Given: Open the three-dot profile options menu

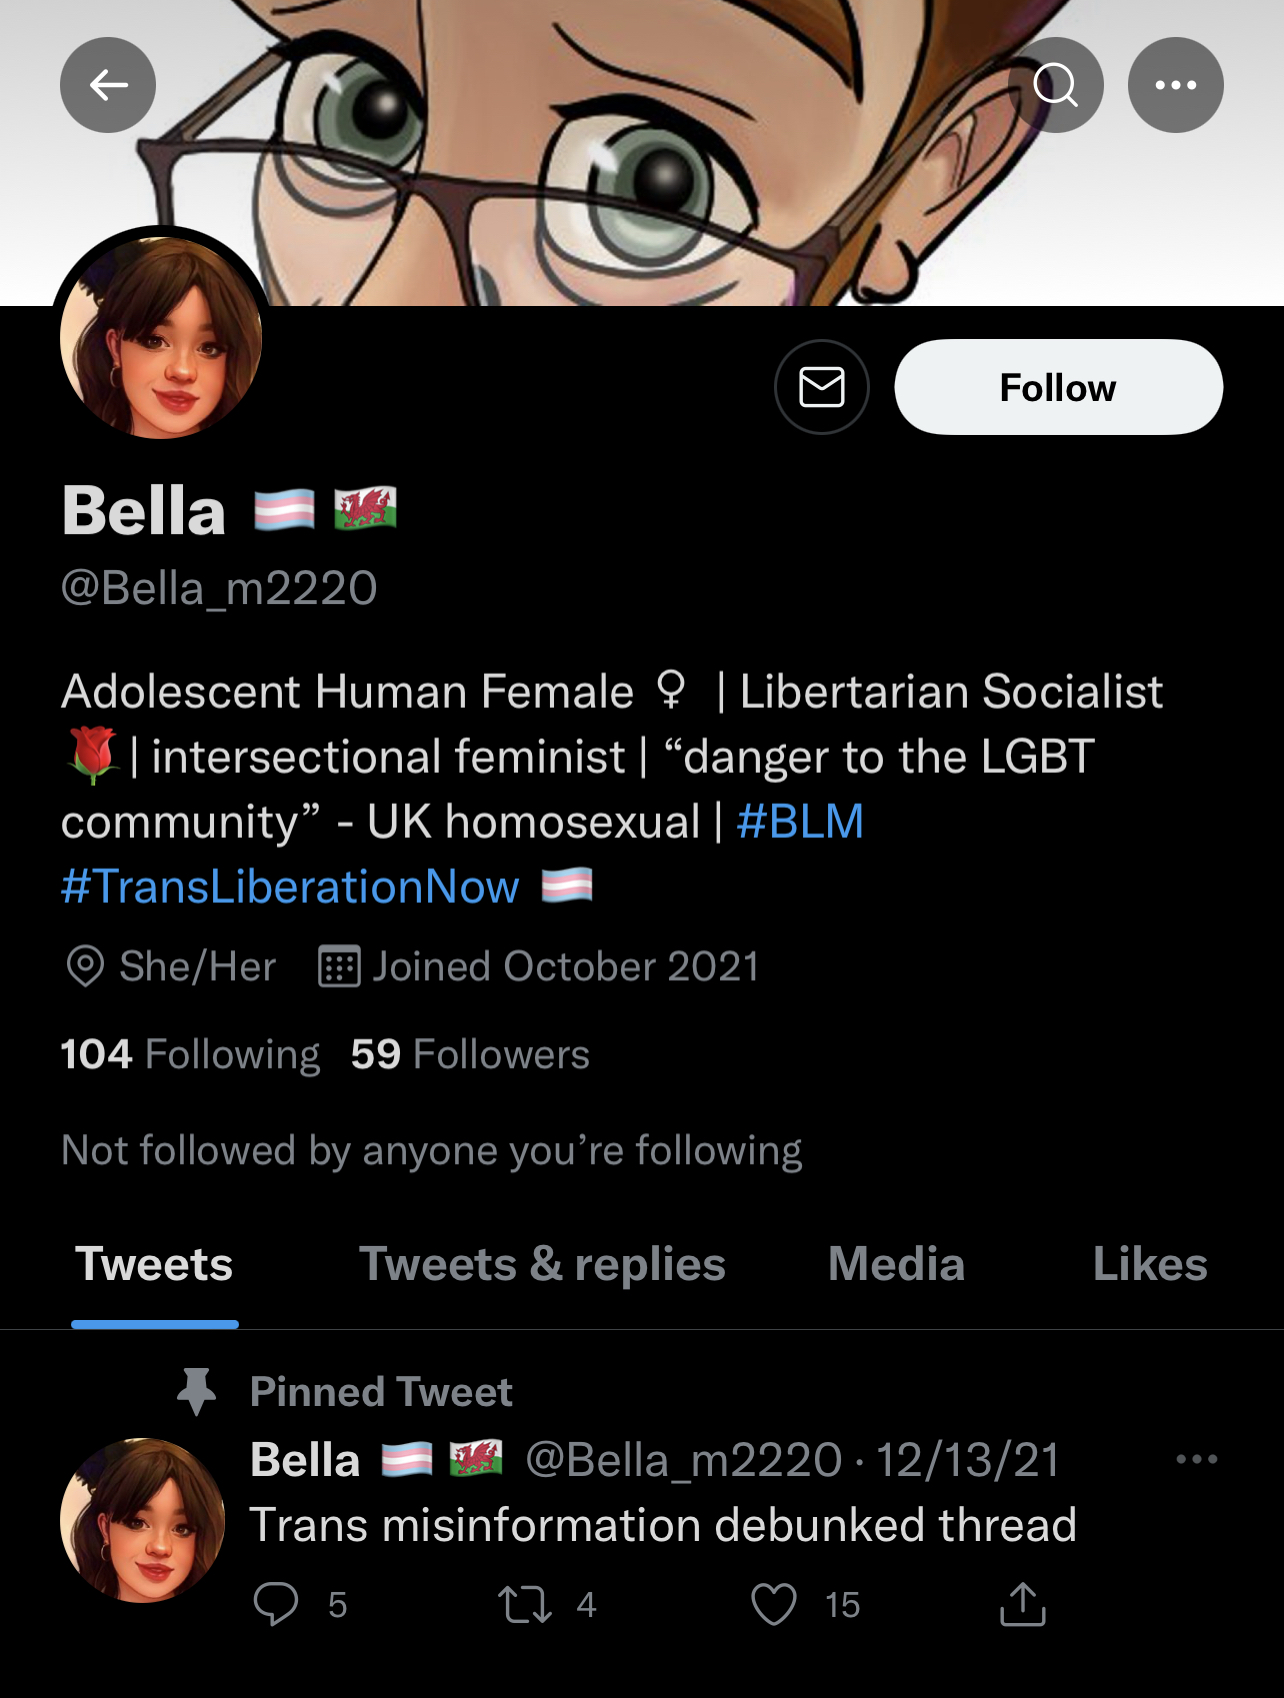Looking at the screenshot, I should (x=1176, y=85).
